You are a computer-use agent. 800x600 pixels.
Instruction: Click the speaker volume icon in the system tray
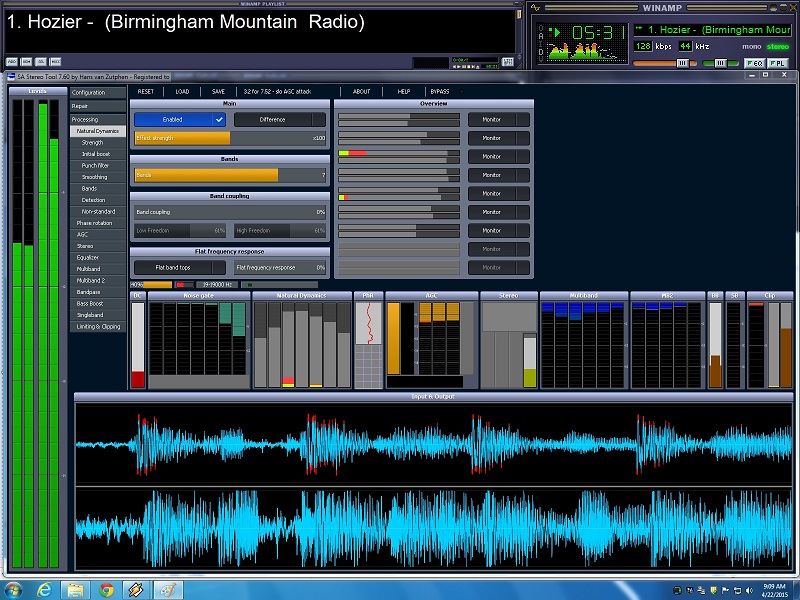(749, 590)
